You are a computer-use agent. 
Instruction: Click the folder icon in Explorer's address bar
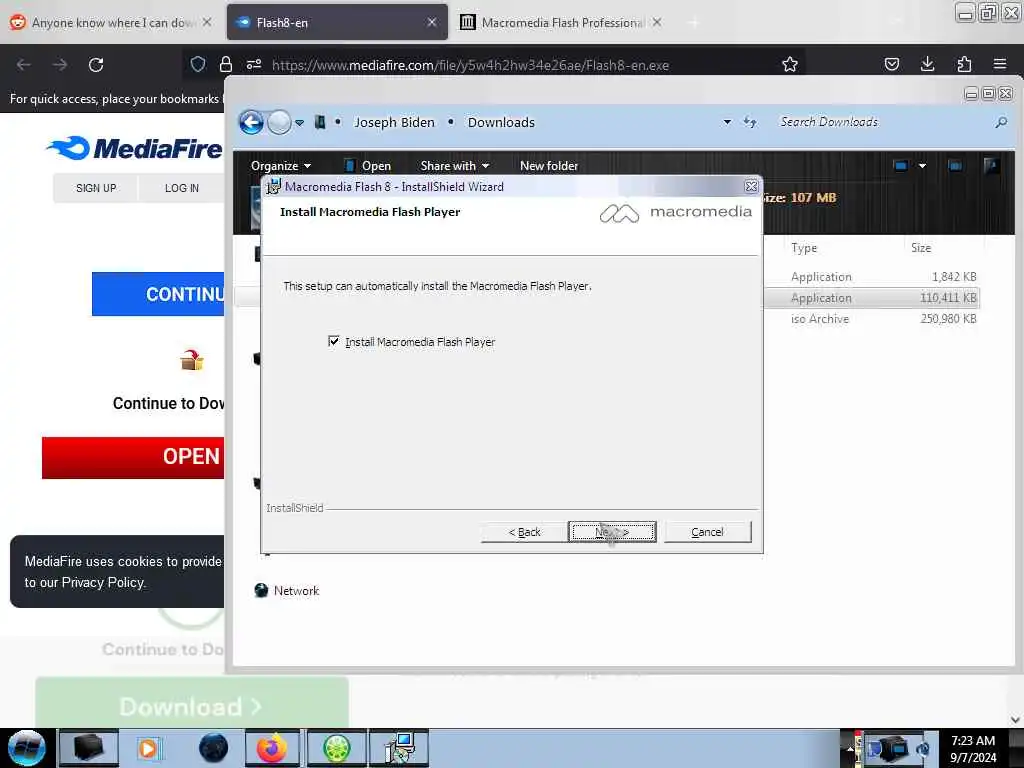coord(320,122)
